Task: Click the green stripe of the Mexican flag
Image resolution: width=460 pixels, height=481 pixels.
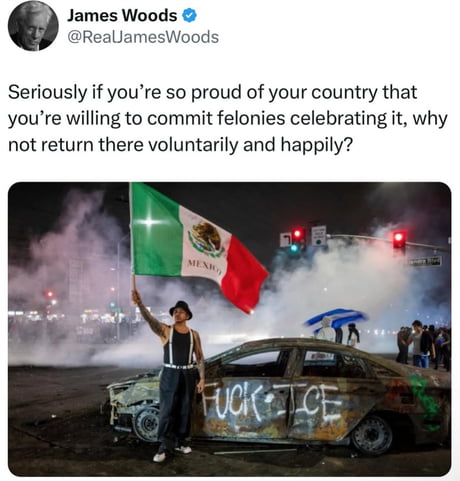Action: tap(154, 231)
